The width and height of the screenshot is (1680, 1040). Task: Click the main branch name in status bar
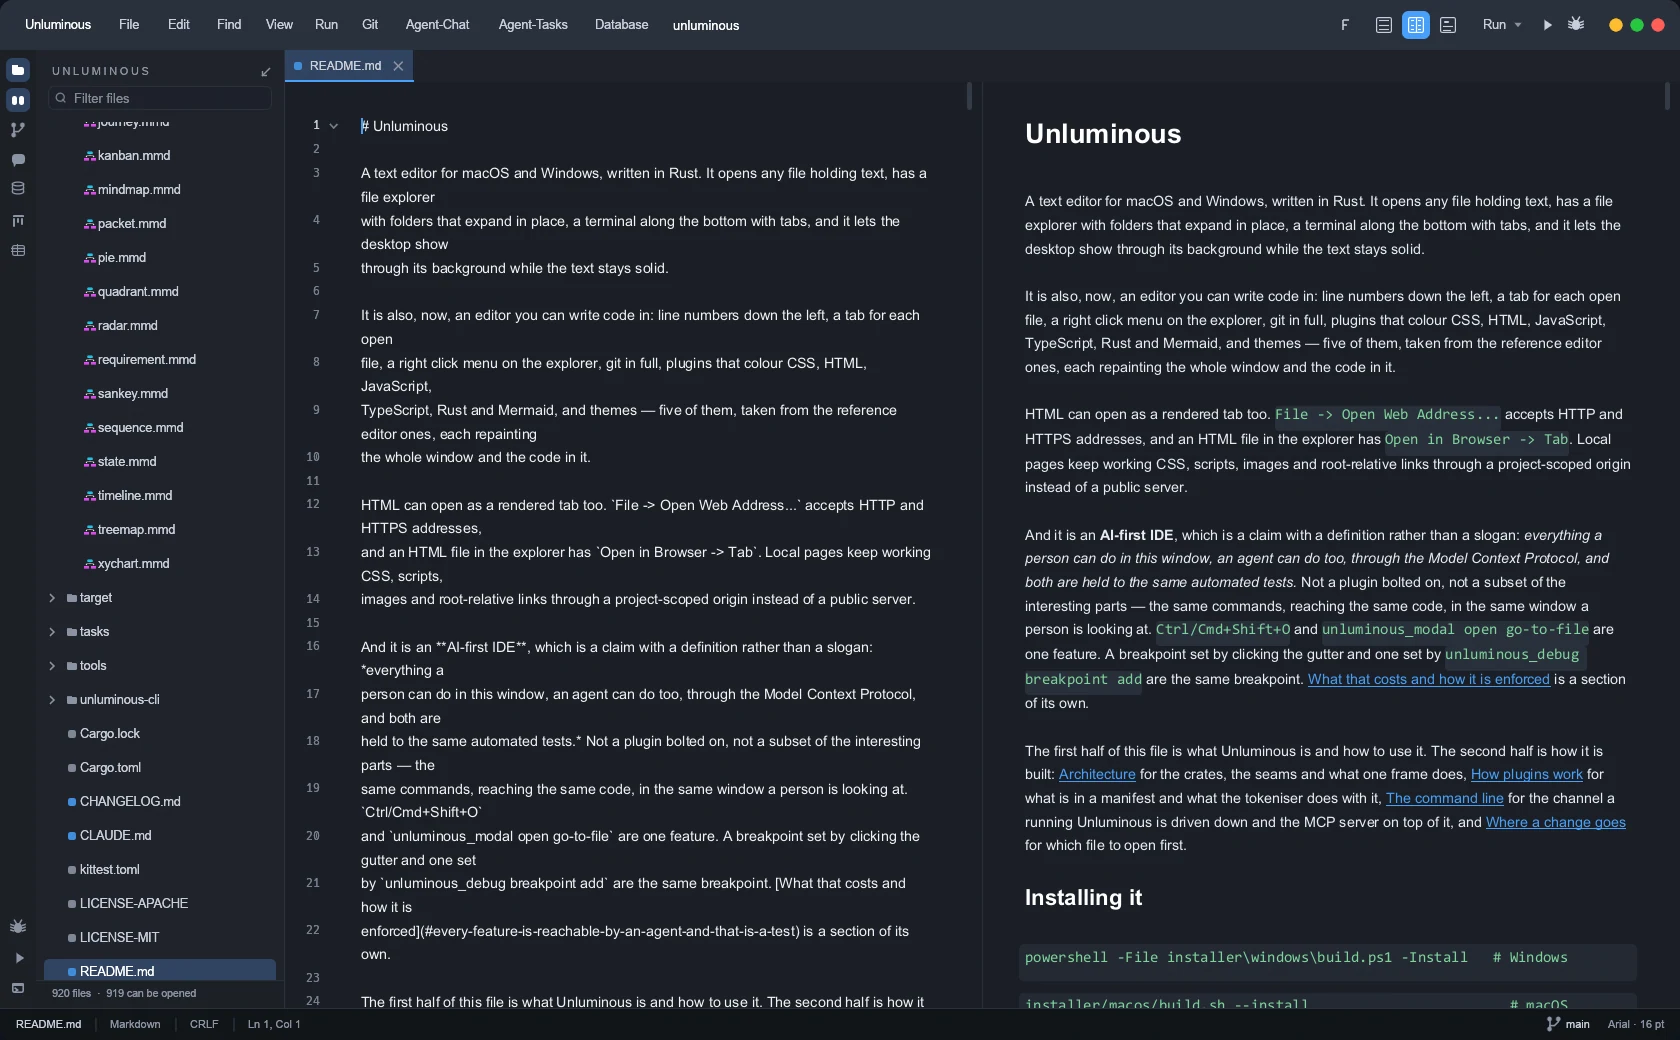[x=1578, y=1024]
